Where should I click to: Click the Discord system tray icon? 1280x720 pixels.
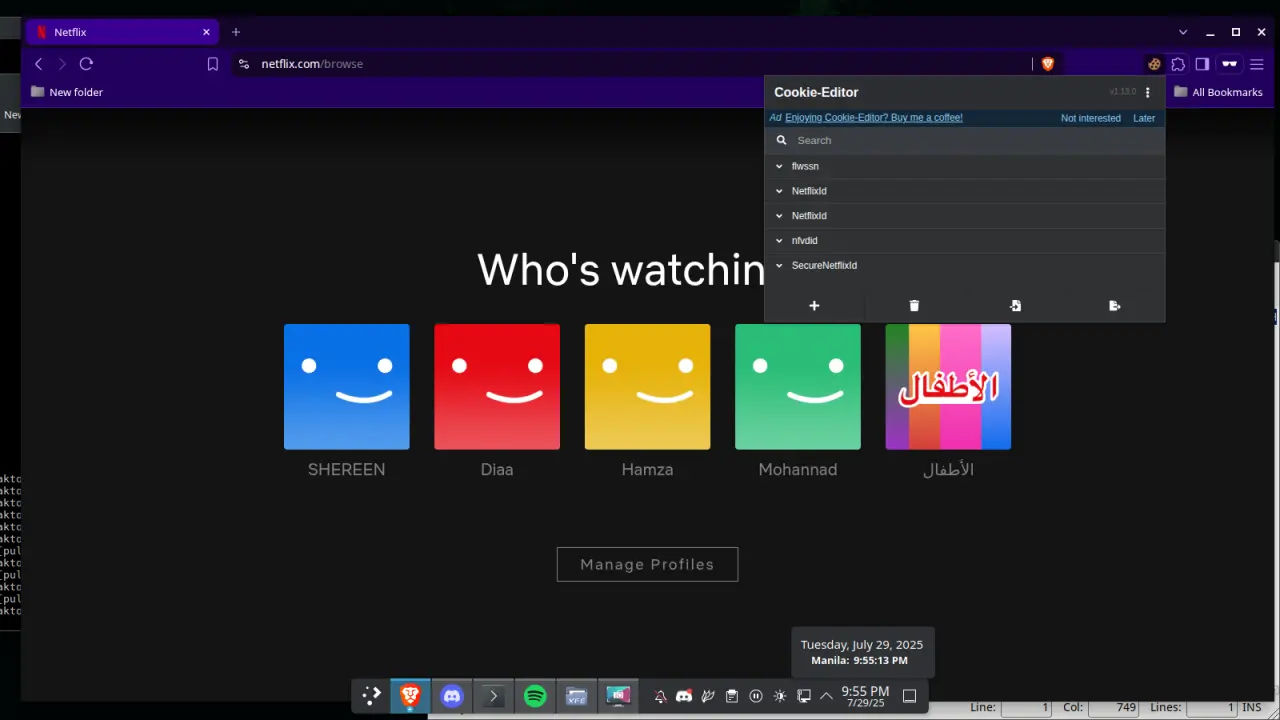[684, 696]
